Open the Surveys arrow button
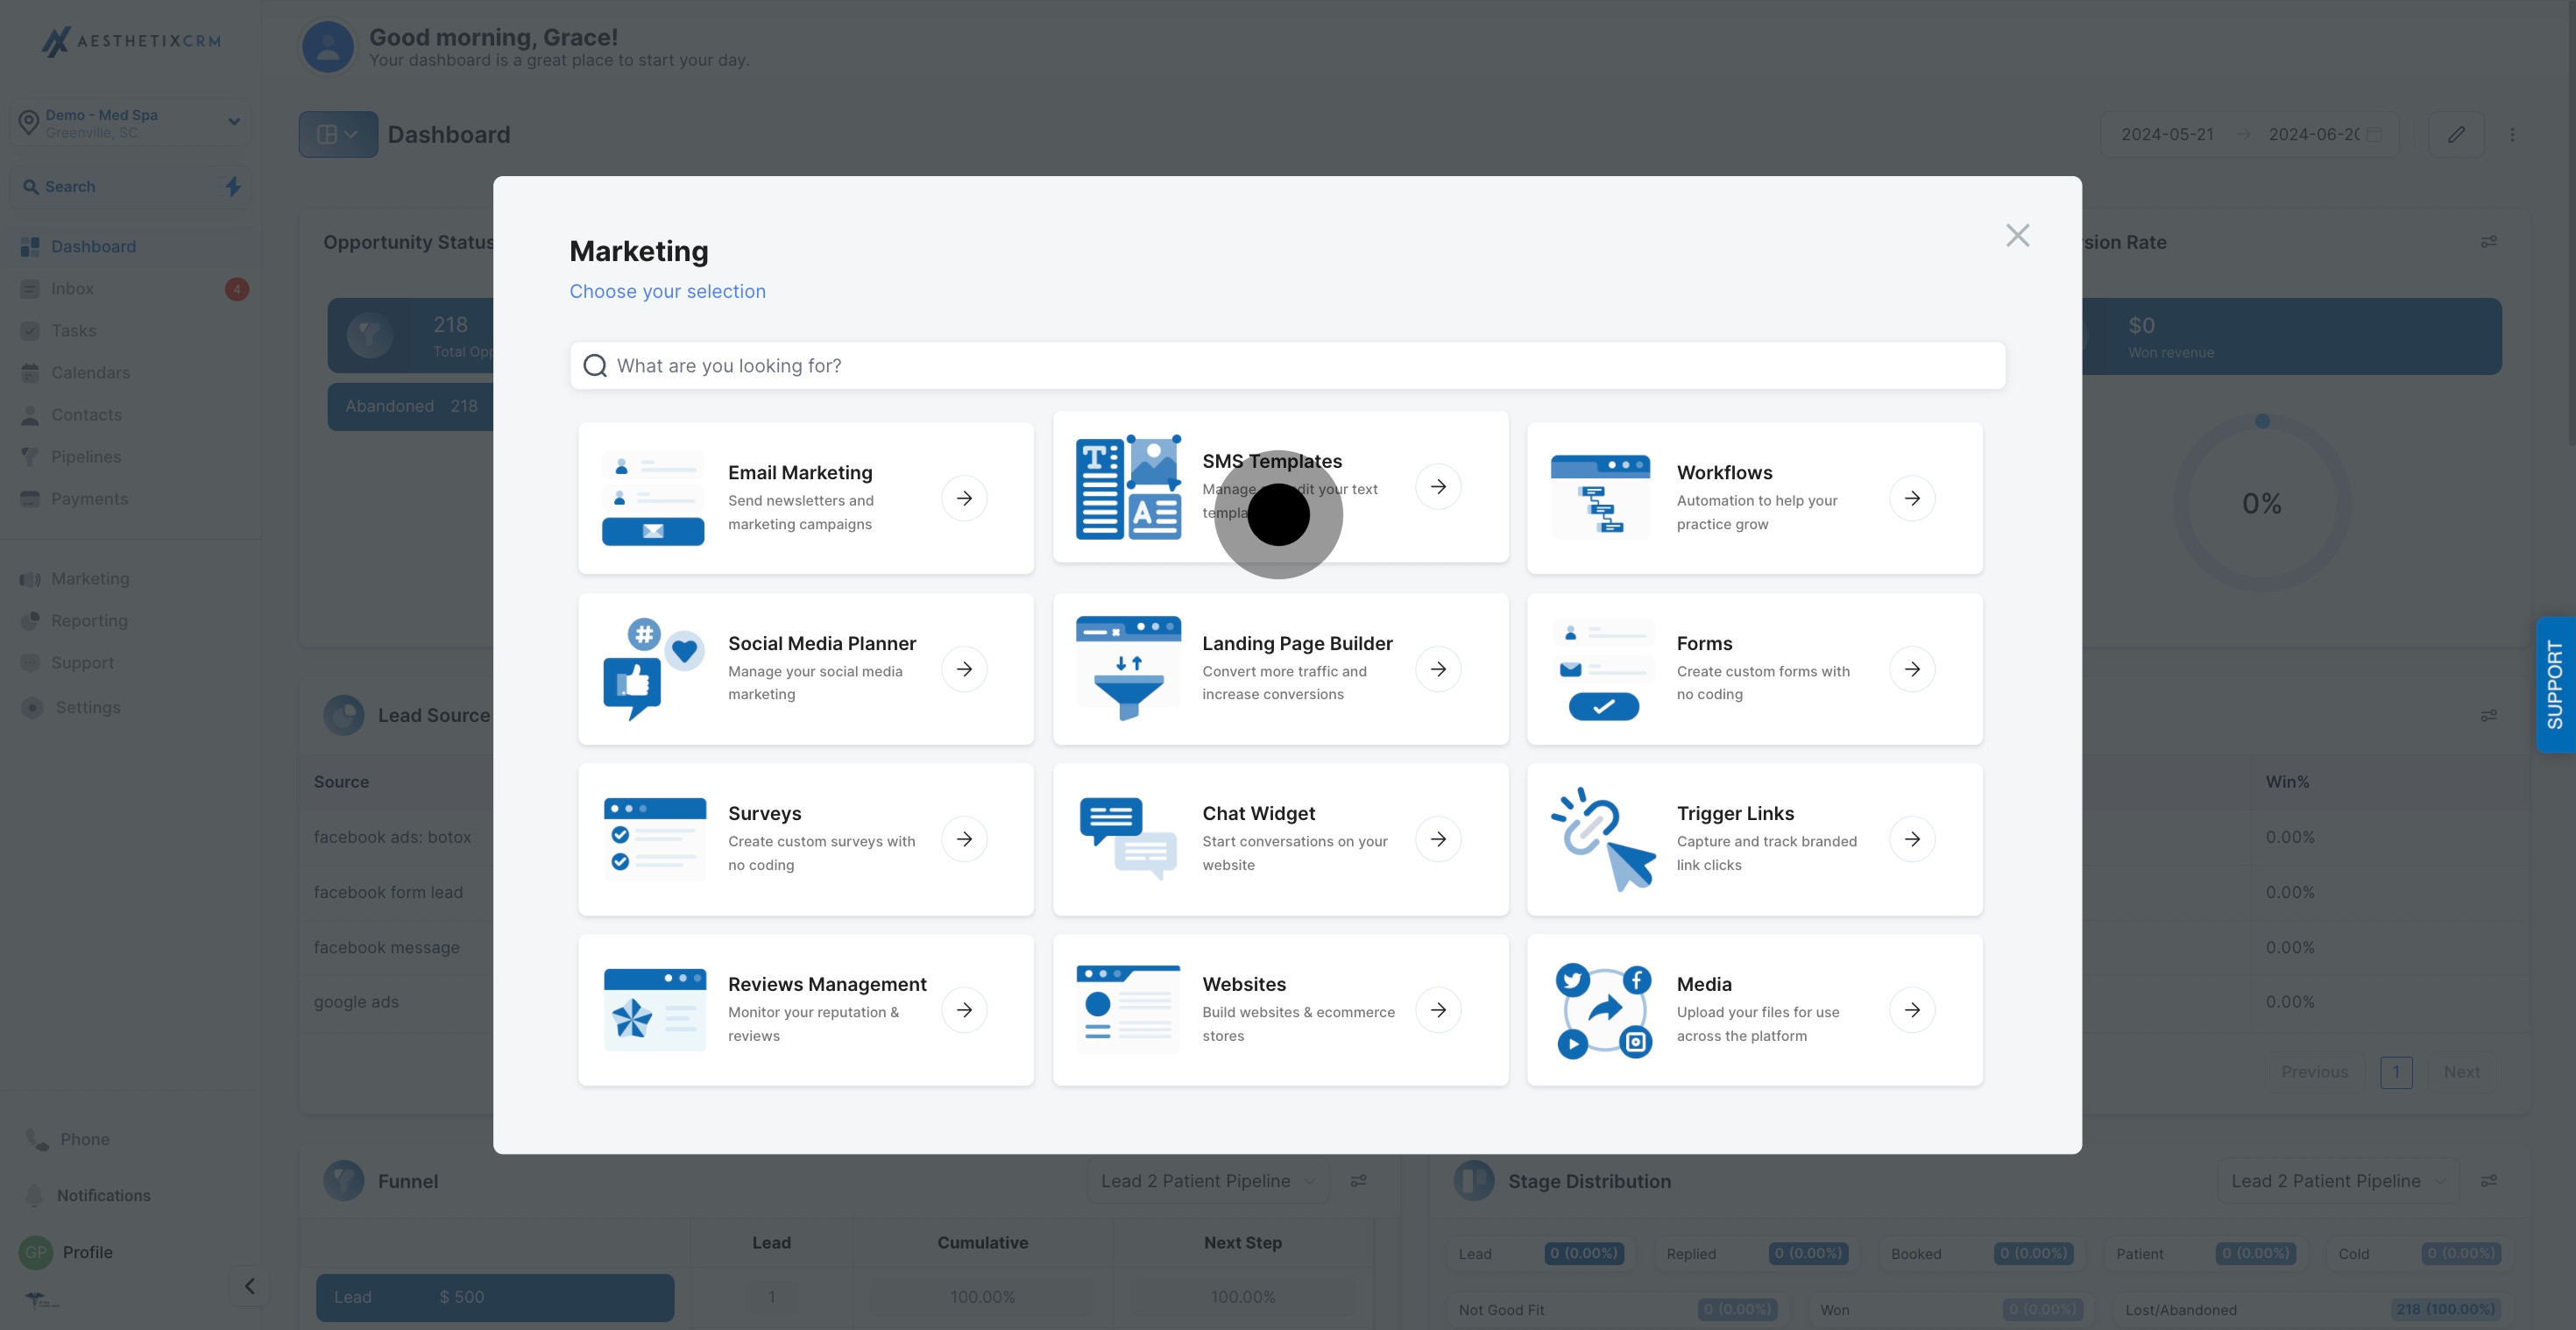This screenshot has height=1330, width=2576. (x=963, y=839)
